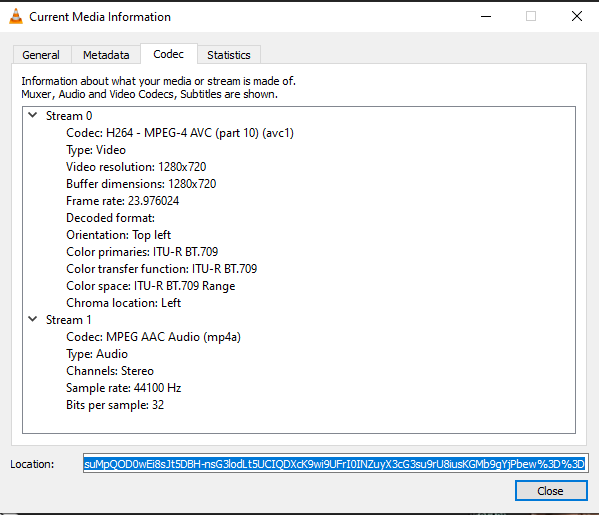Collapse the Stream 1 tree node

click(33, 319)
